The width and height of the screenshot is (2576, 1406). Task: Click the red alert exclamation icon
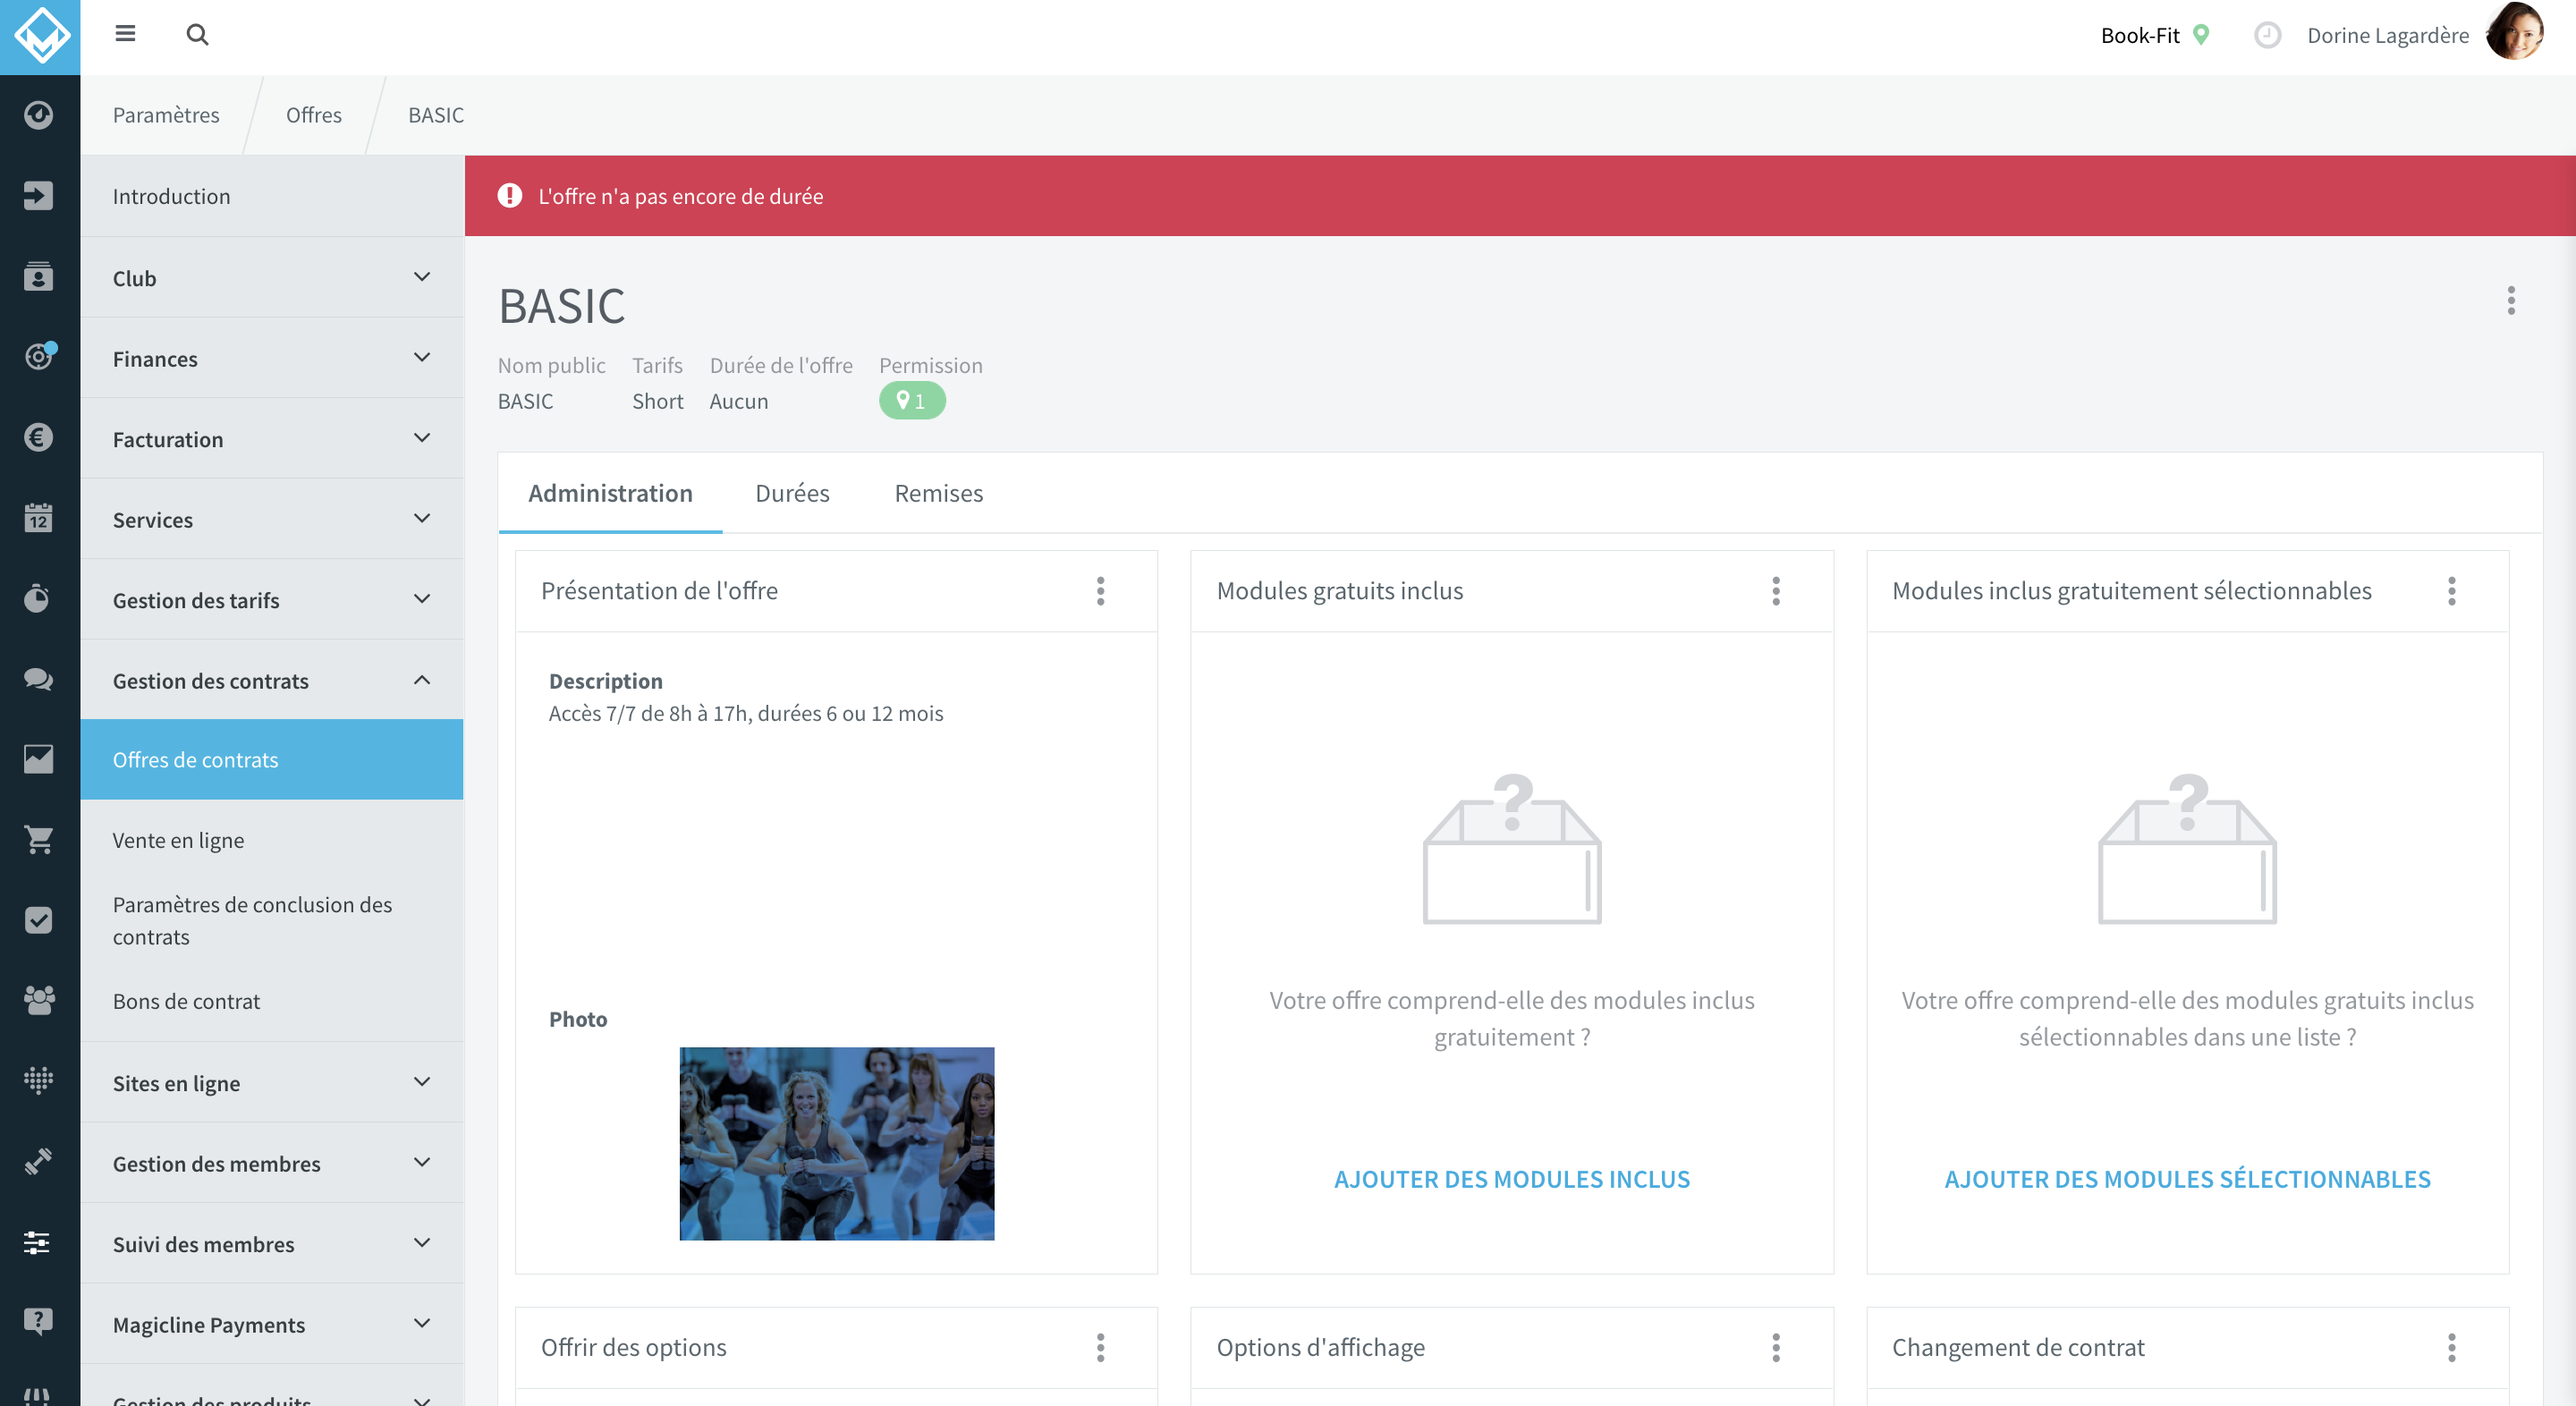[510, 196]
